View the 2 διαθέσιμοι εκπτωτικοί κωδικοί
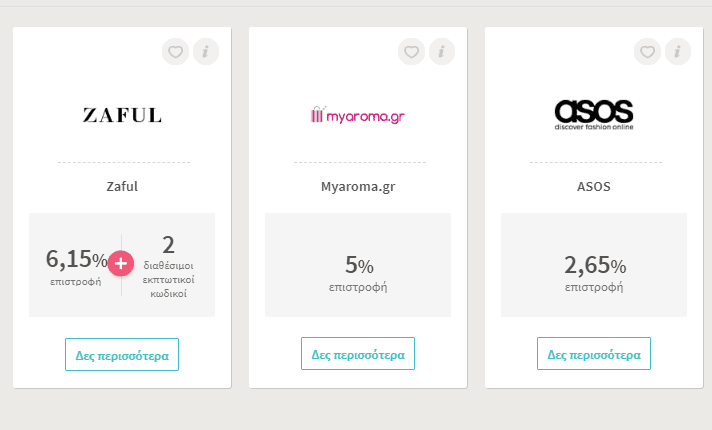The height and width of the screenshot is (430, 712). click(168, 267)
